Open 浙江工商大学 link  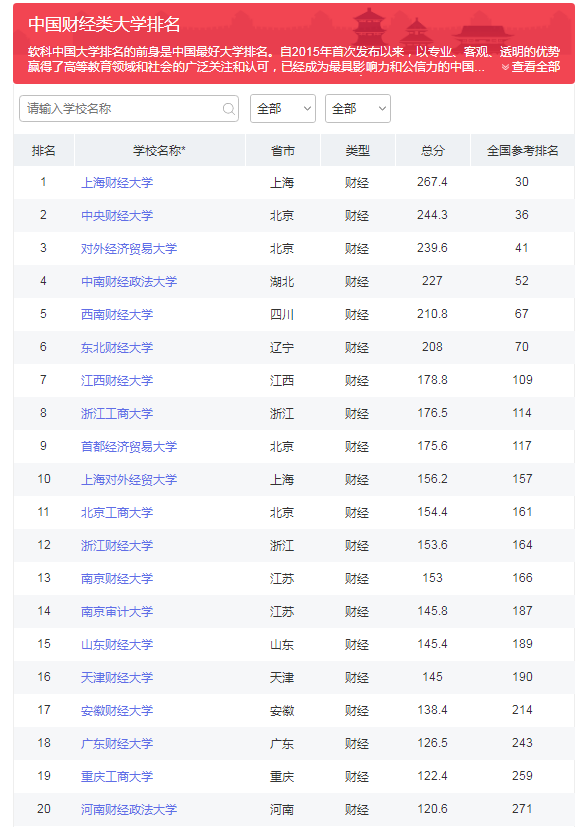point(117,413)
